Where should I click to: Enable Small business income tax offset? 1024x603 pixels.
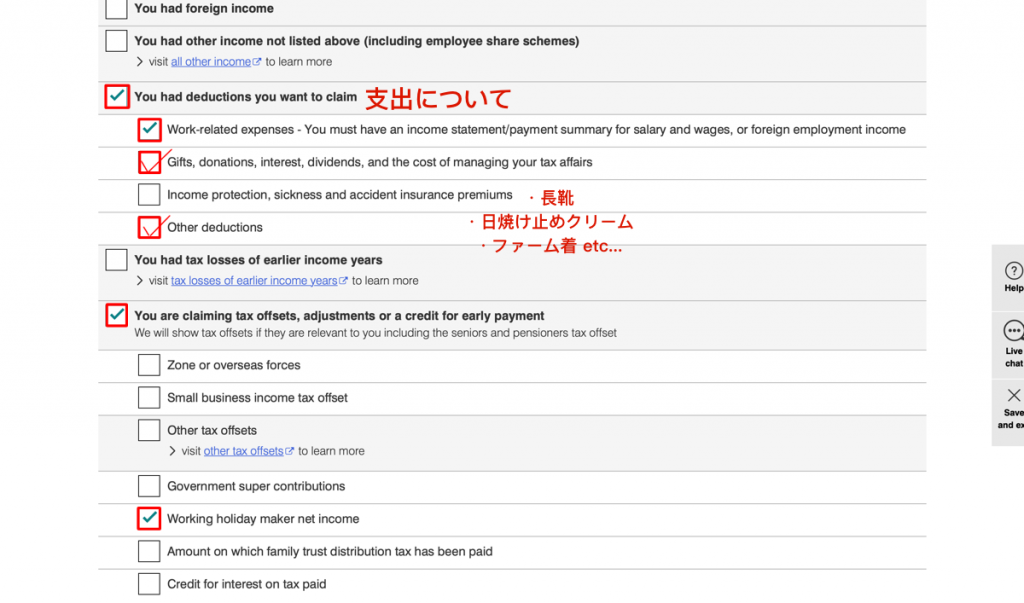[149, 398]
